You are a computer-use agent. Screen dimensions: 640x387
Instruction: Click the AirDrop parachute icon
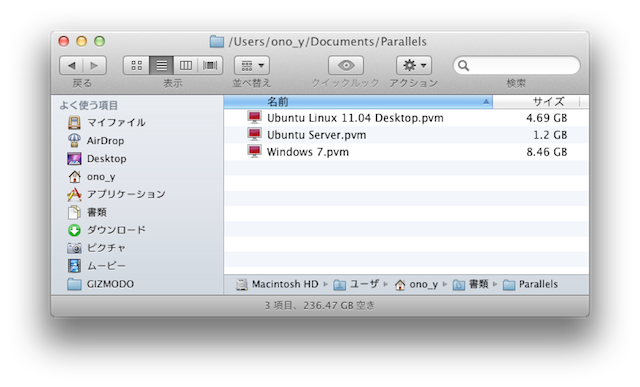(x=74, y=140)
